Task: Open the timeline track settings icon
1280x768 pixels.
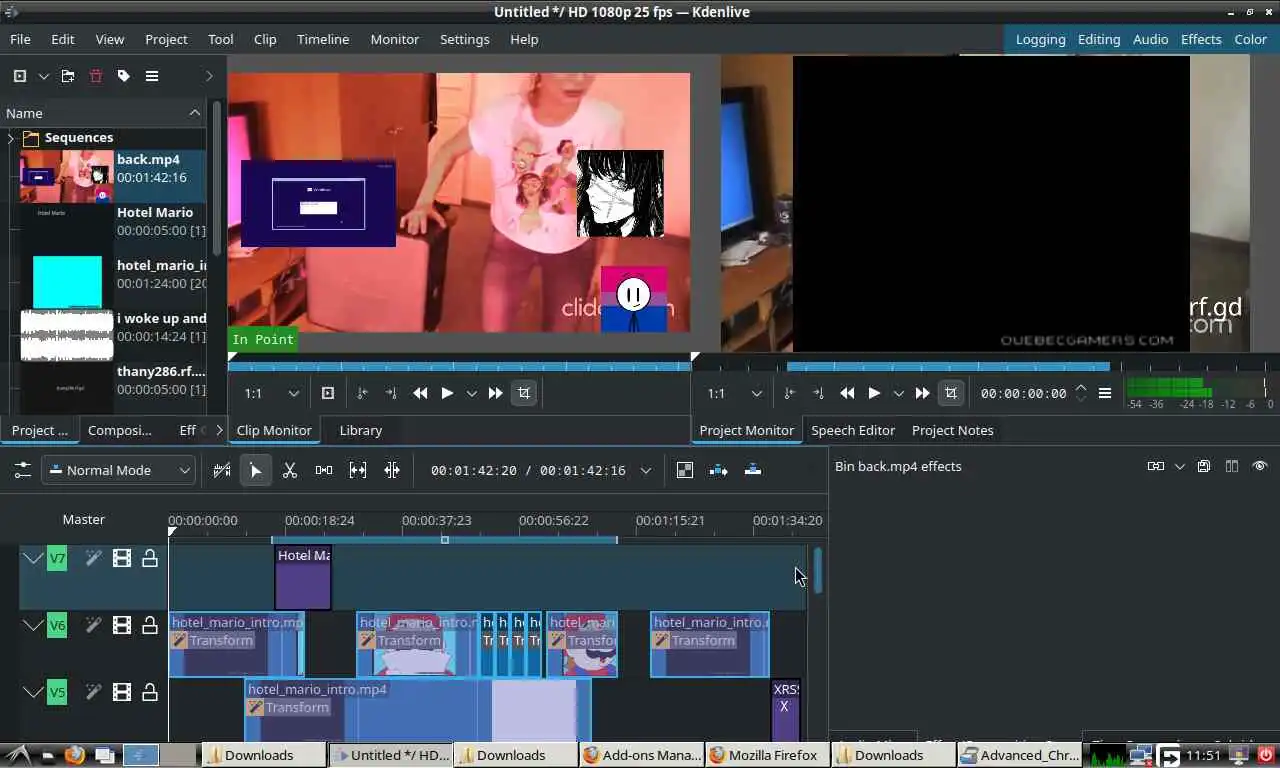Action: [x=22, y=470]
